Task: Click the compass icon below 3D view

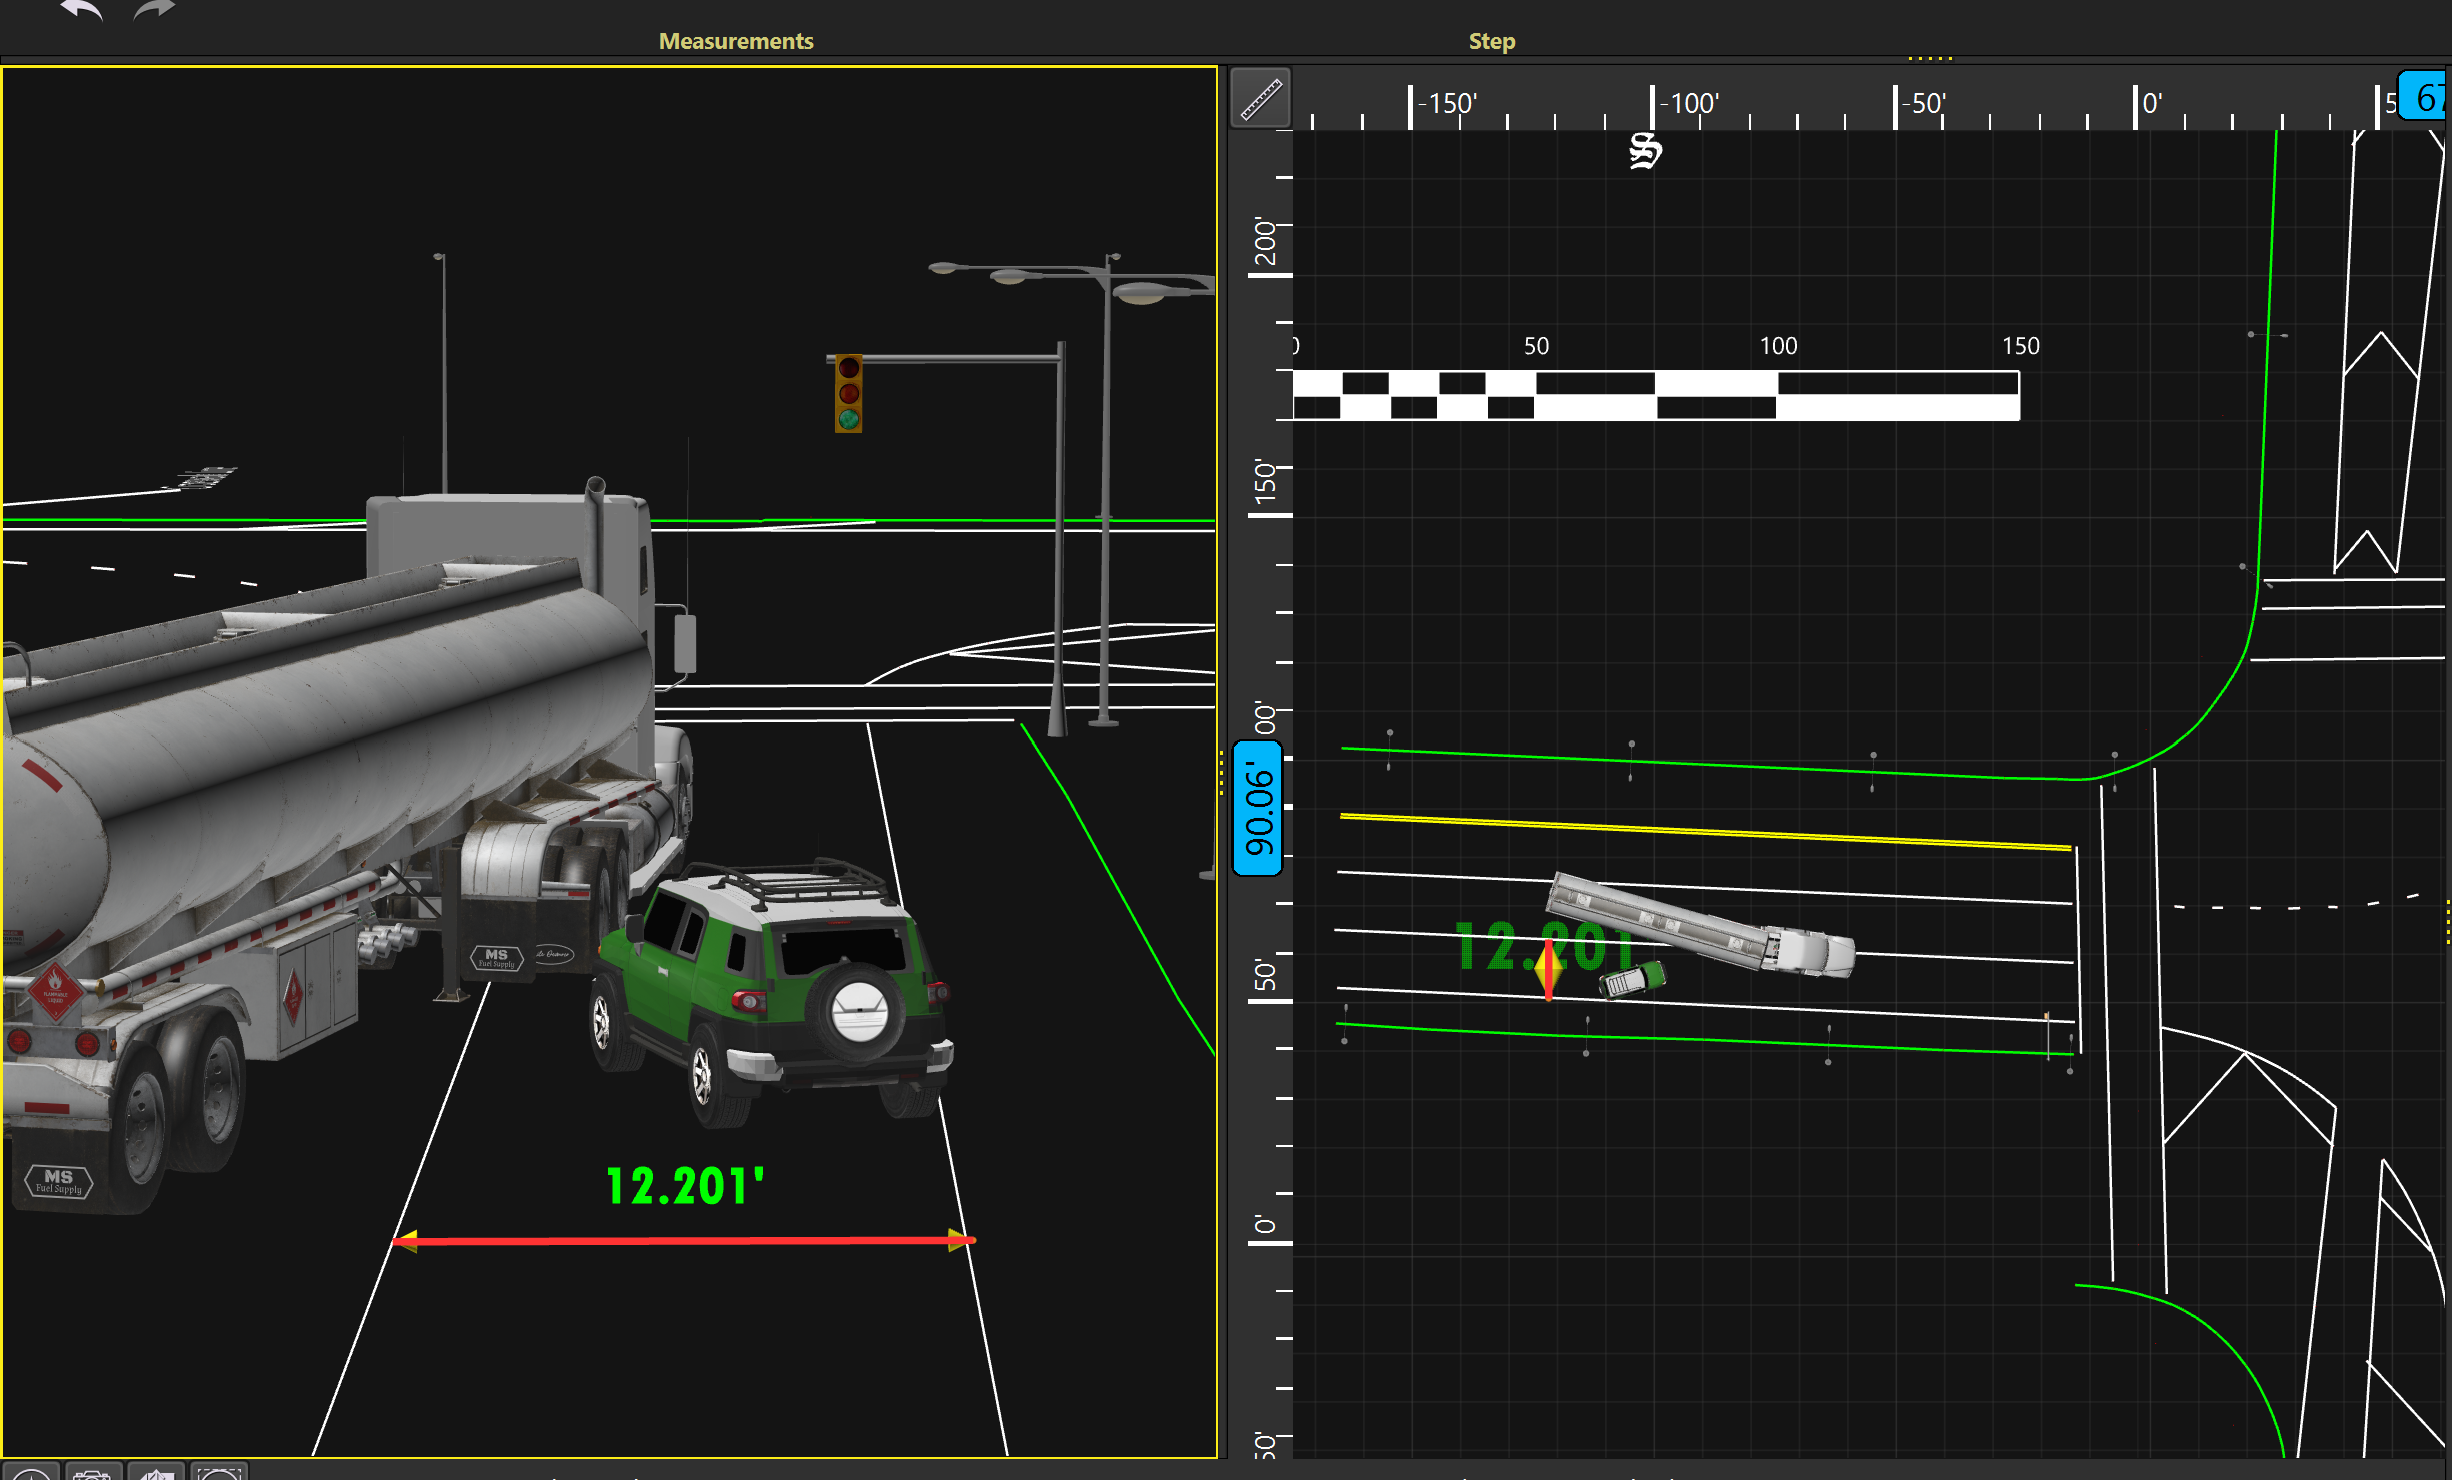Action: (x=30, y=1474)
